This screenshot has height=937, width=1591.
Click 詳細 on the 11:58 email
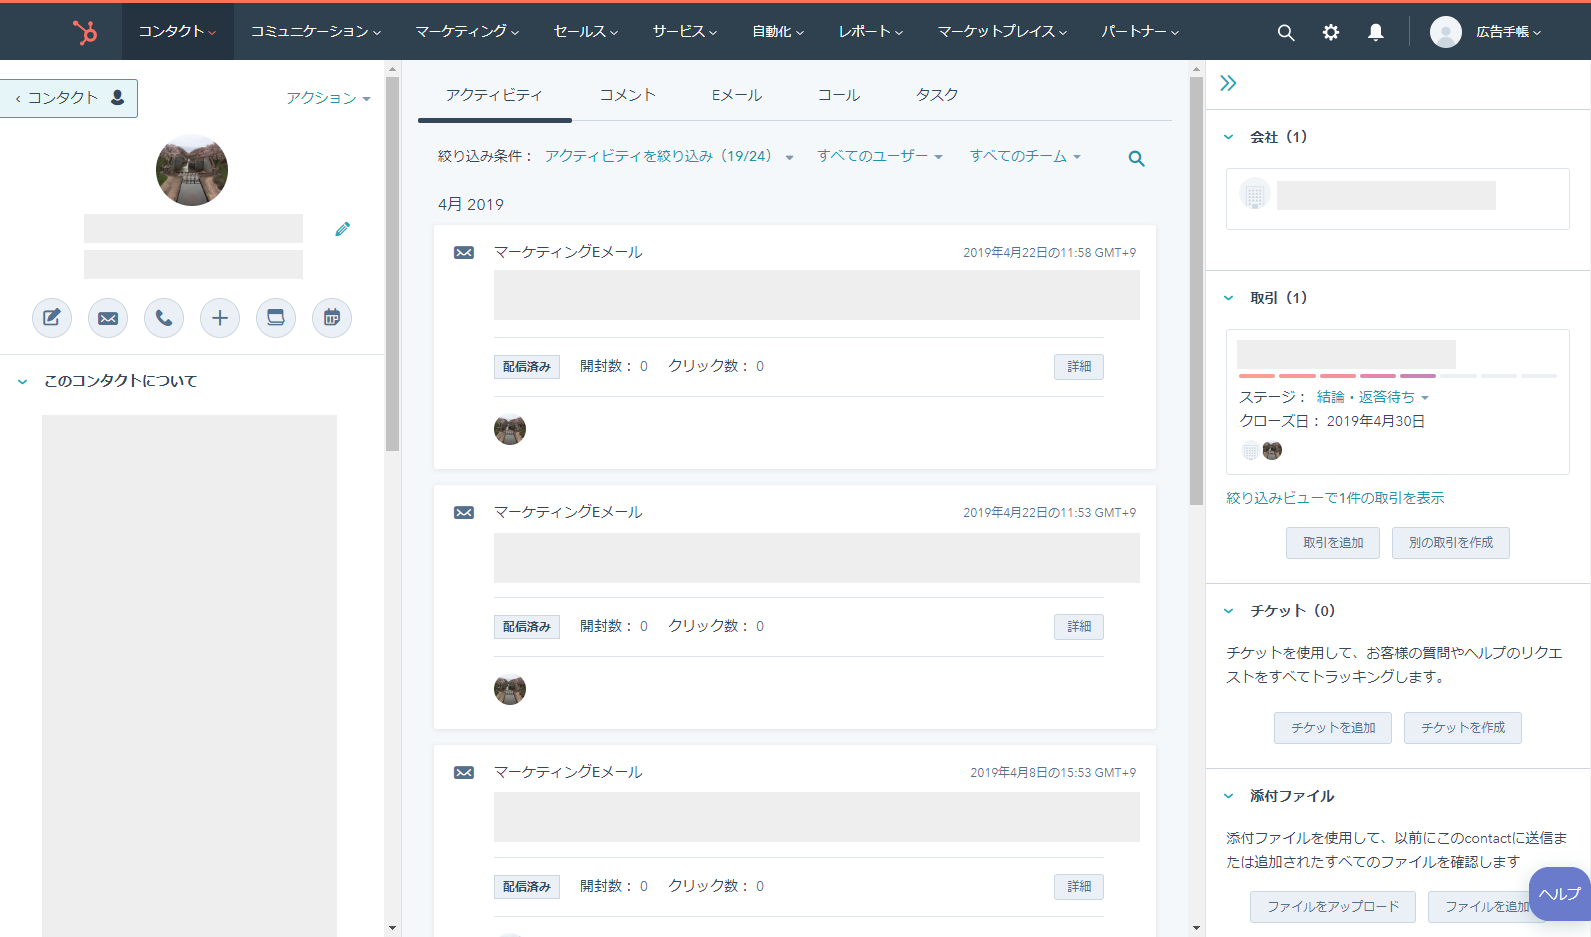[x=1079, y=367]
